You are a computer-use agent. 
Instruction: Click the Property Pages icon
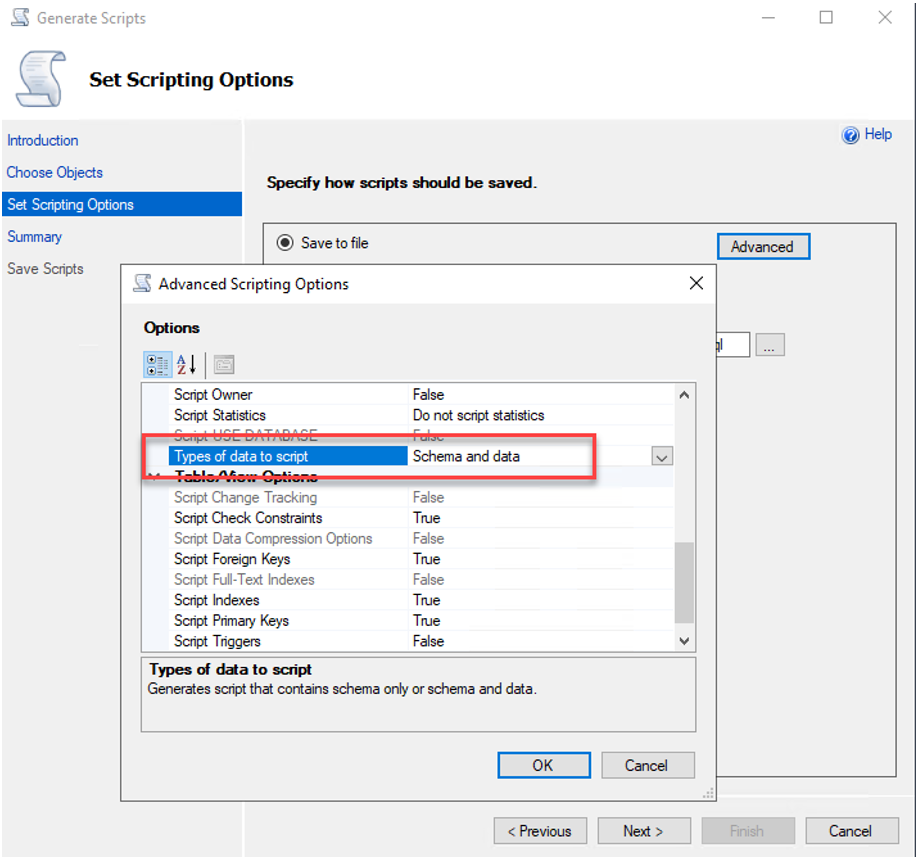tap(222, 364)
